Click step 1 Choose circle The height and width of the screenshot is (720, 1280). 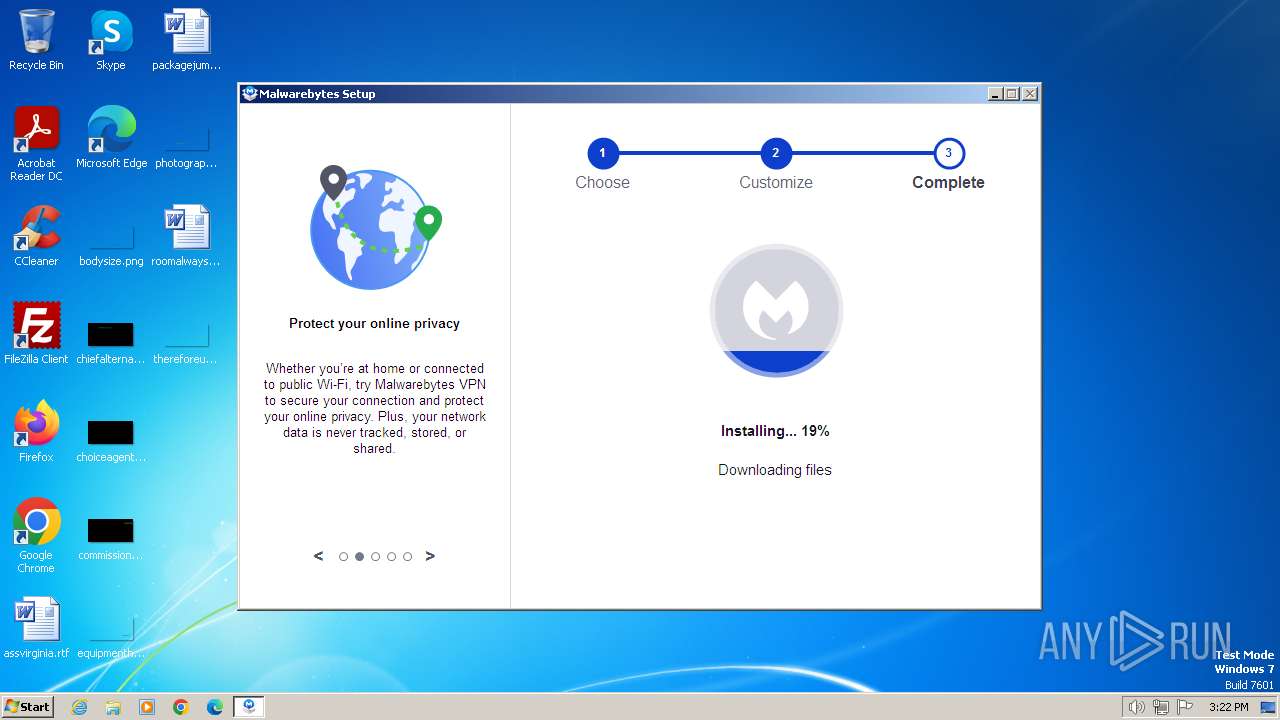603,153
